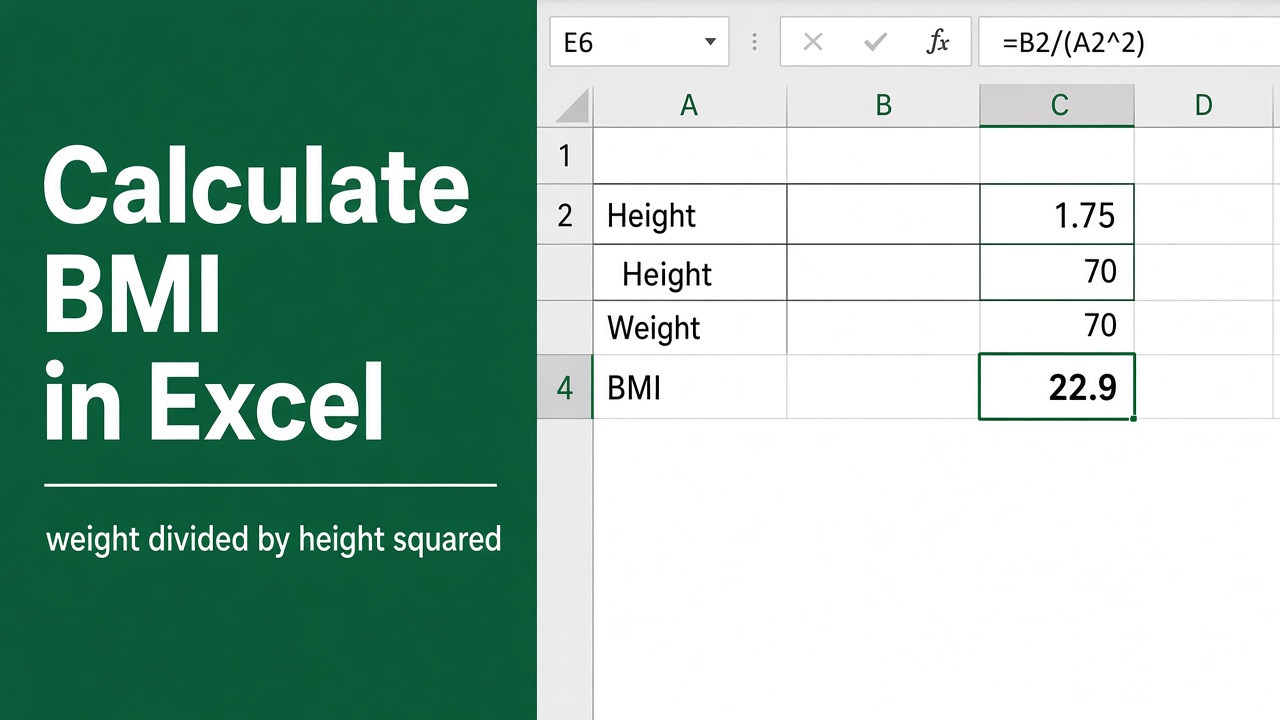The height and width of the screenshot is (720, 1280).
Task: Click the cancel X icon in formula bar
Action: click(813, 42)
